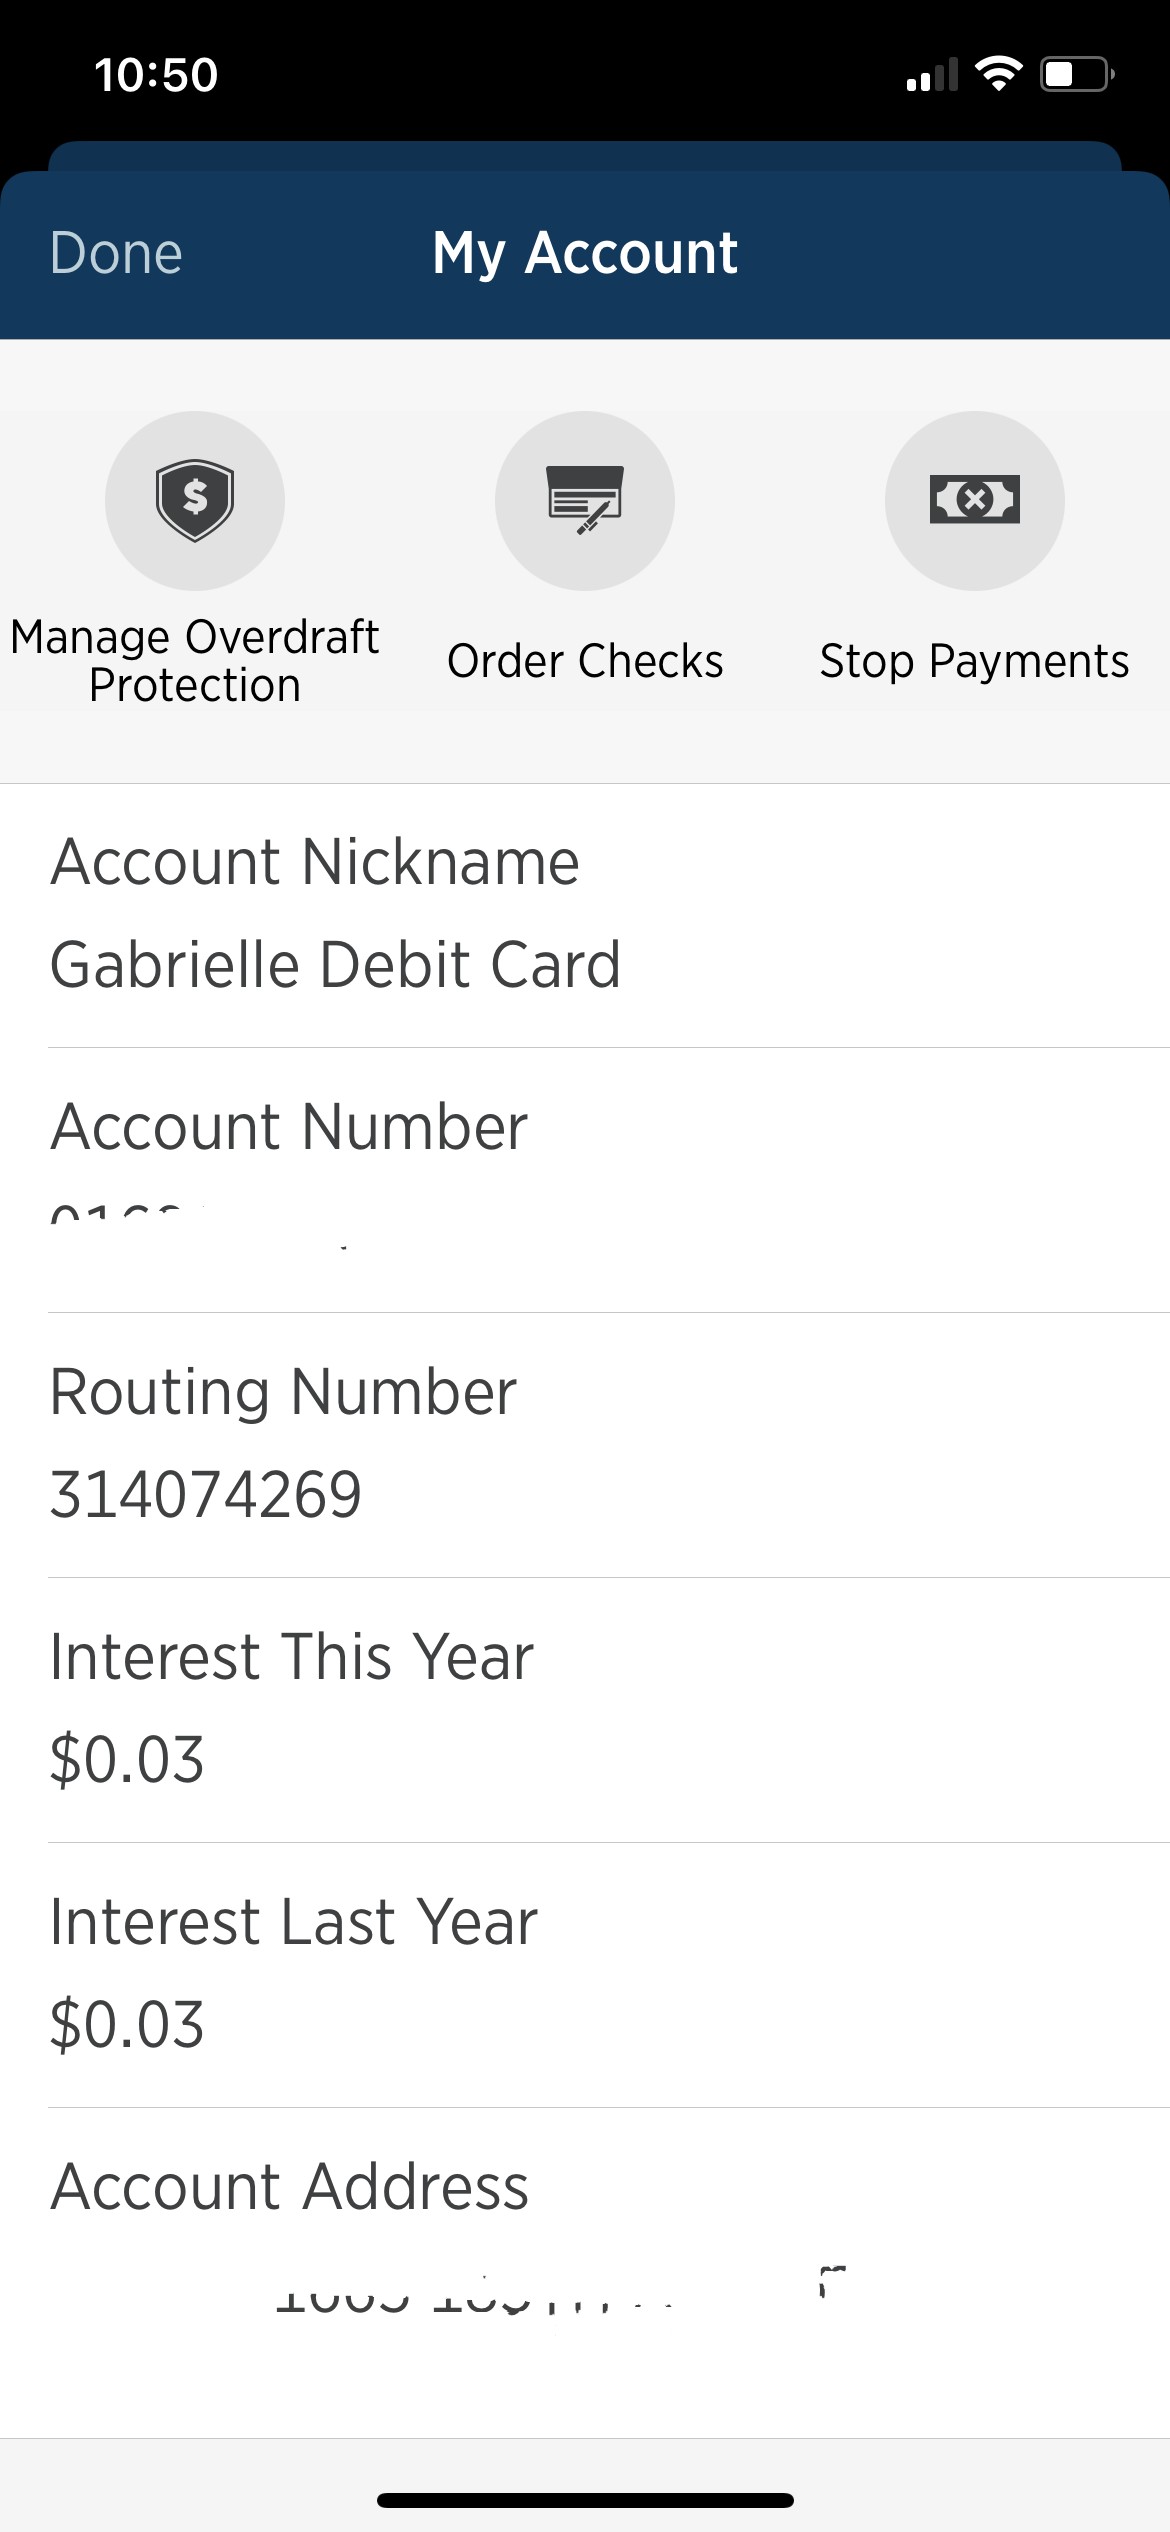Tap the Stop Payments cash icon
The image size is (1170, 2532).
(x=974, y=500)
